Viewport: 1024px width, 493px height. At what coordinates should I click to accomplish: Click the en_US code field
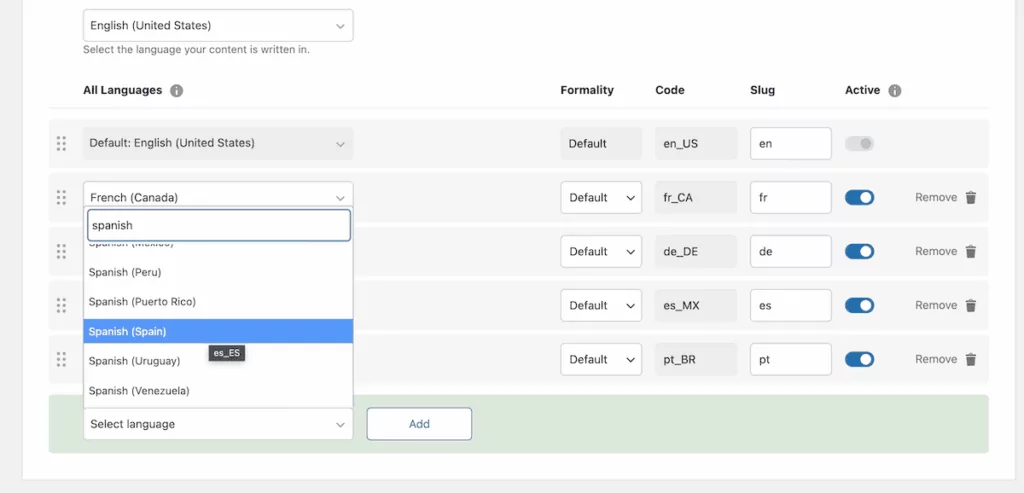coord(696,144)
